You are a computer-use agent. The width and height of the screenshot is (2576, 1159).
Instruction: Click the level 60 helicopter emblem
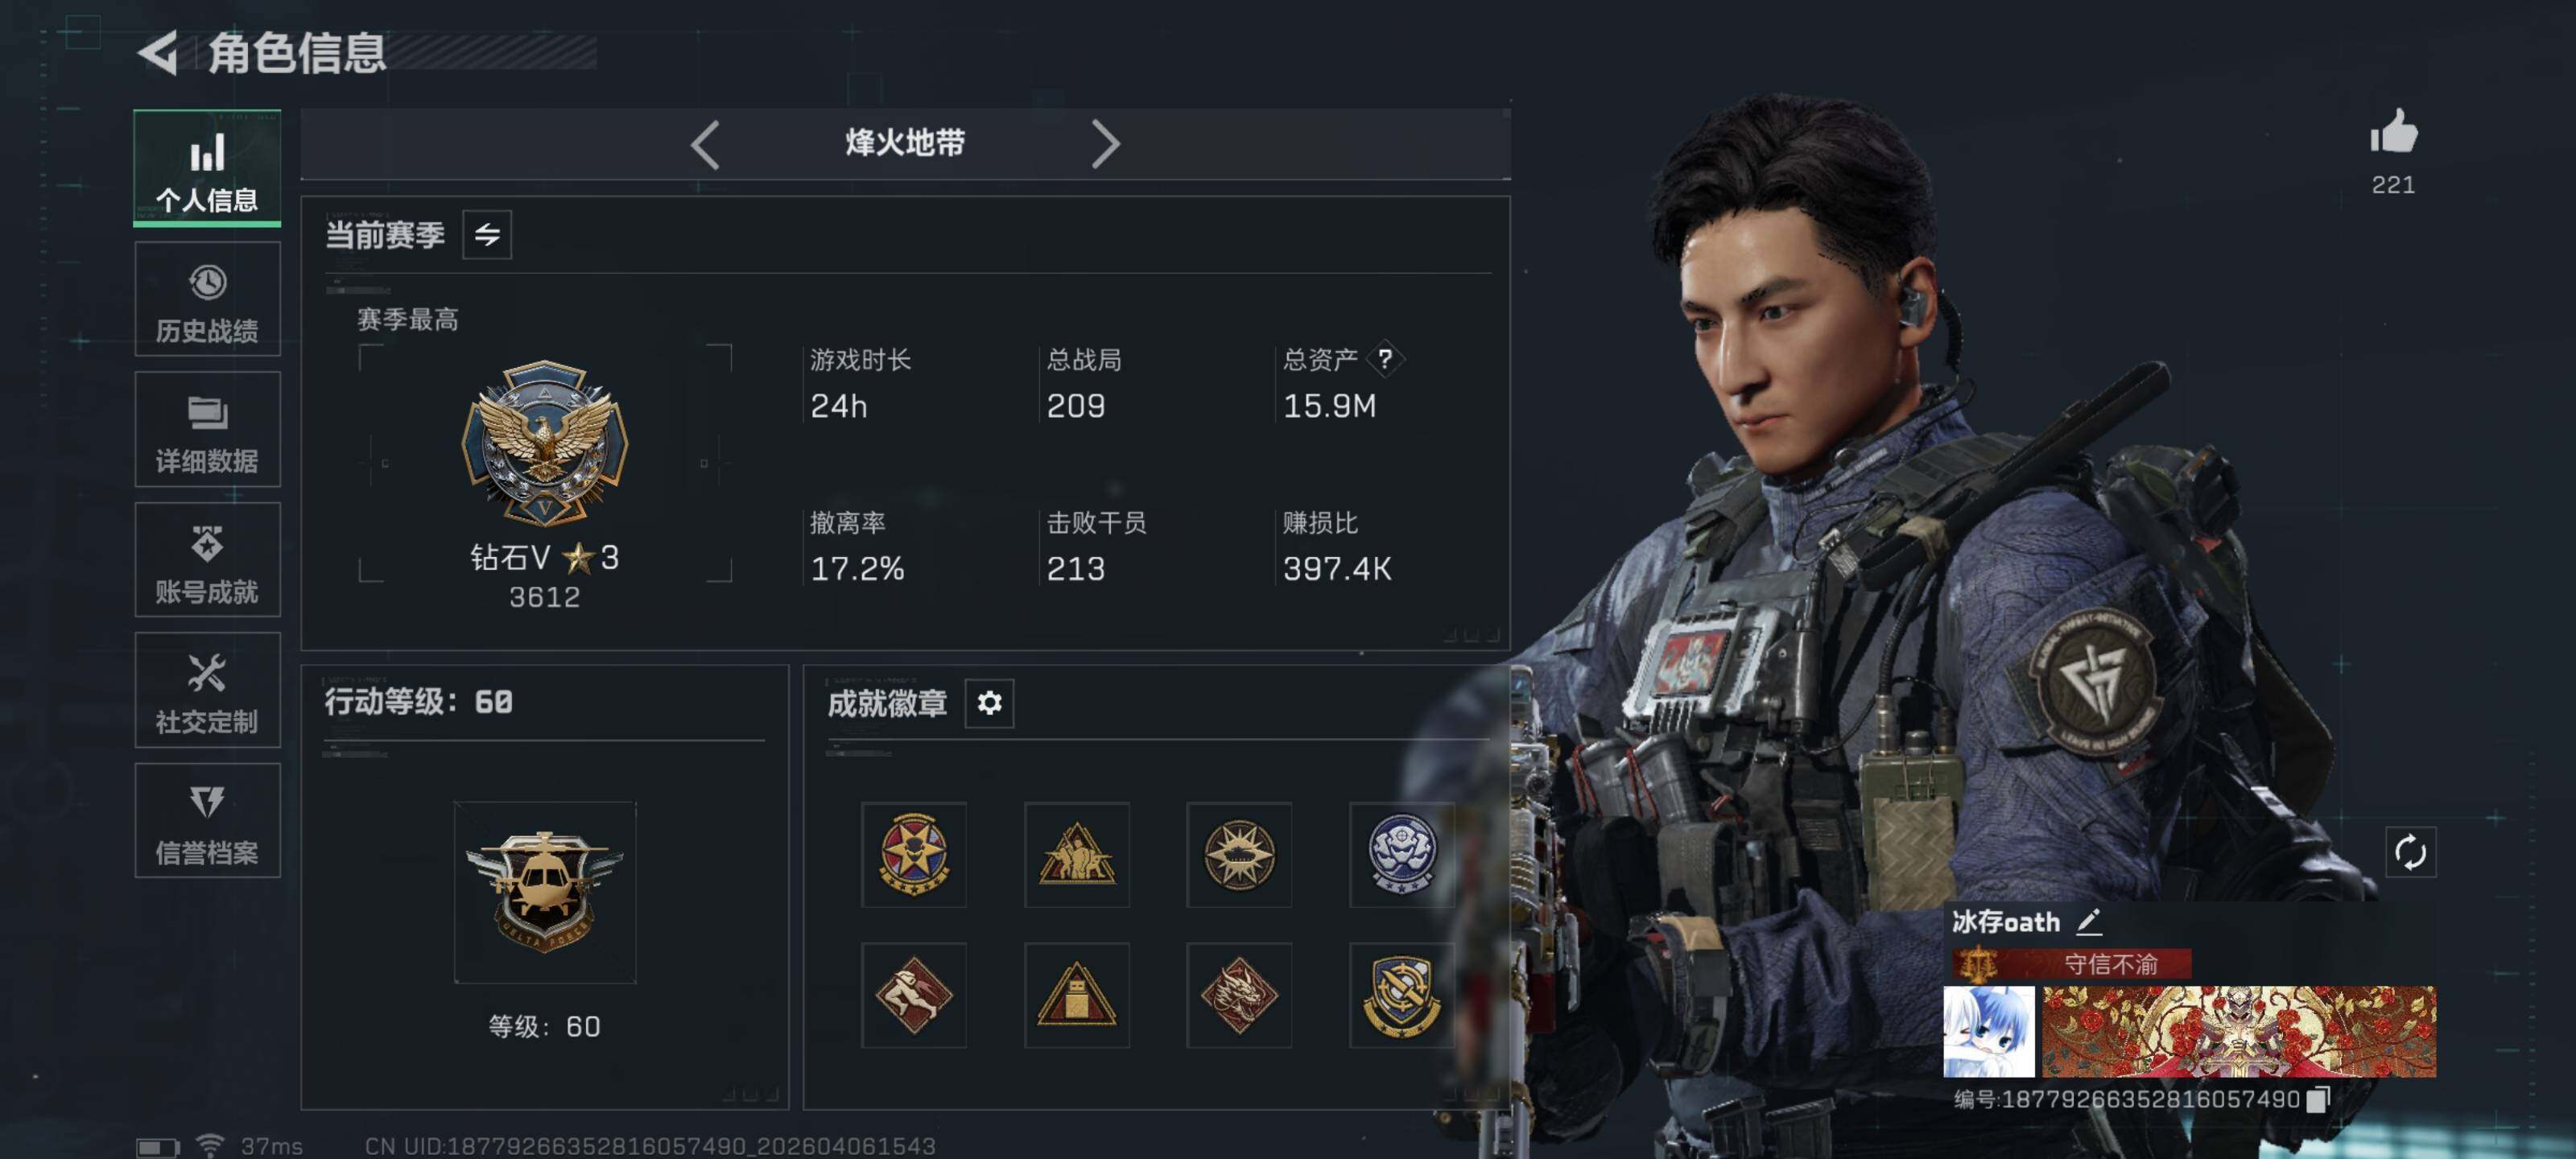(544, 892)
